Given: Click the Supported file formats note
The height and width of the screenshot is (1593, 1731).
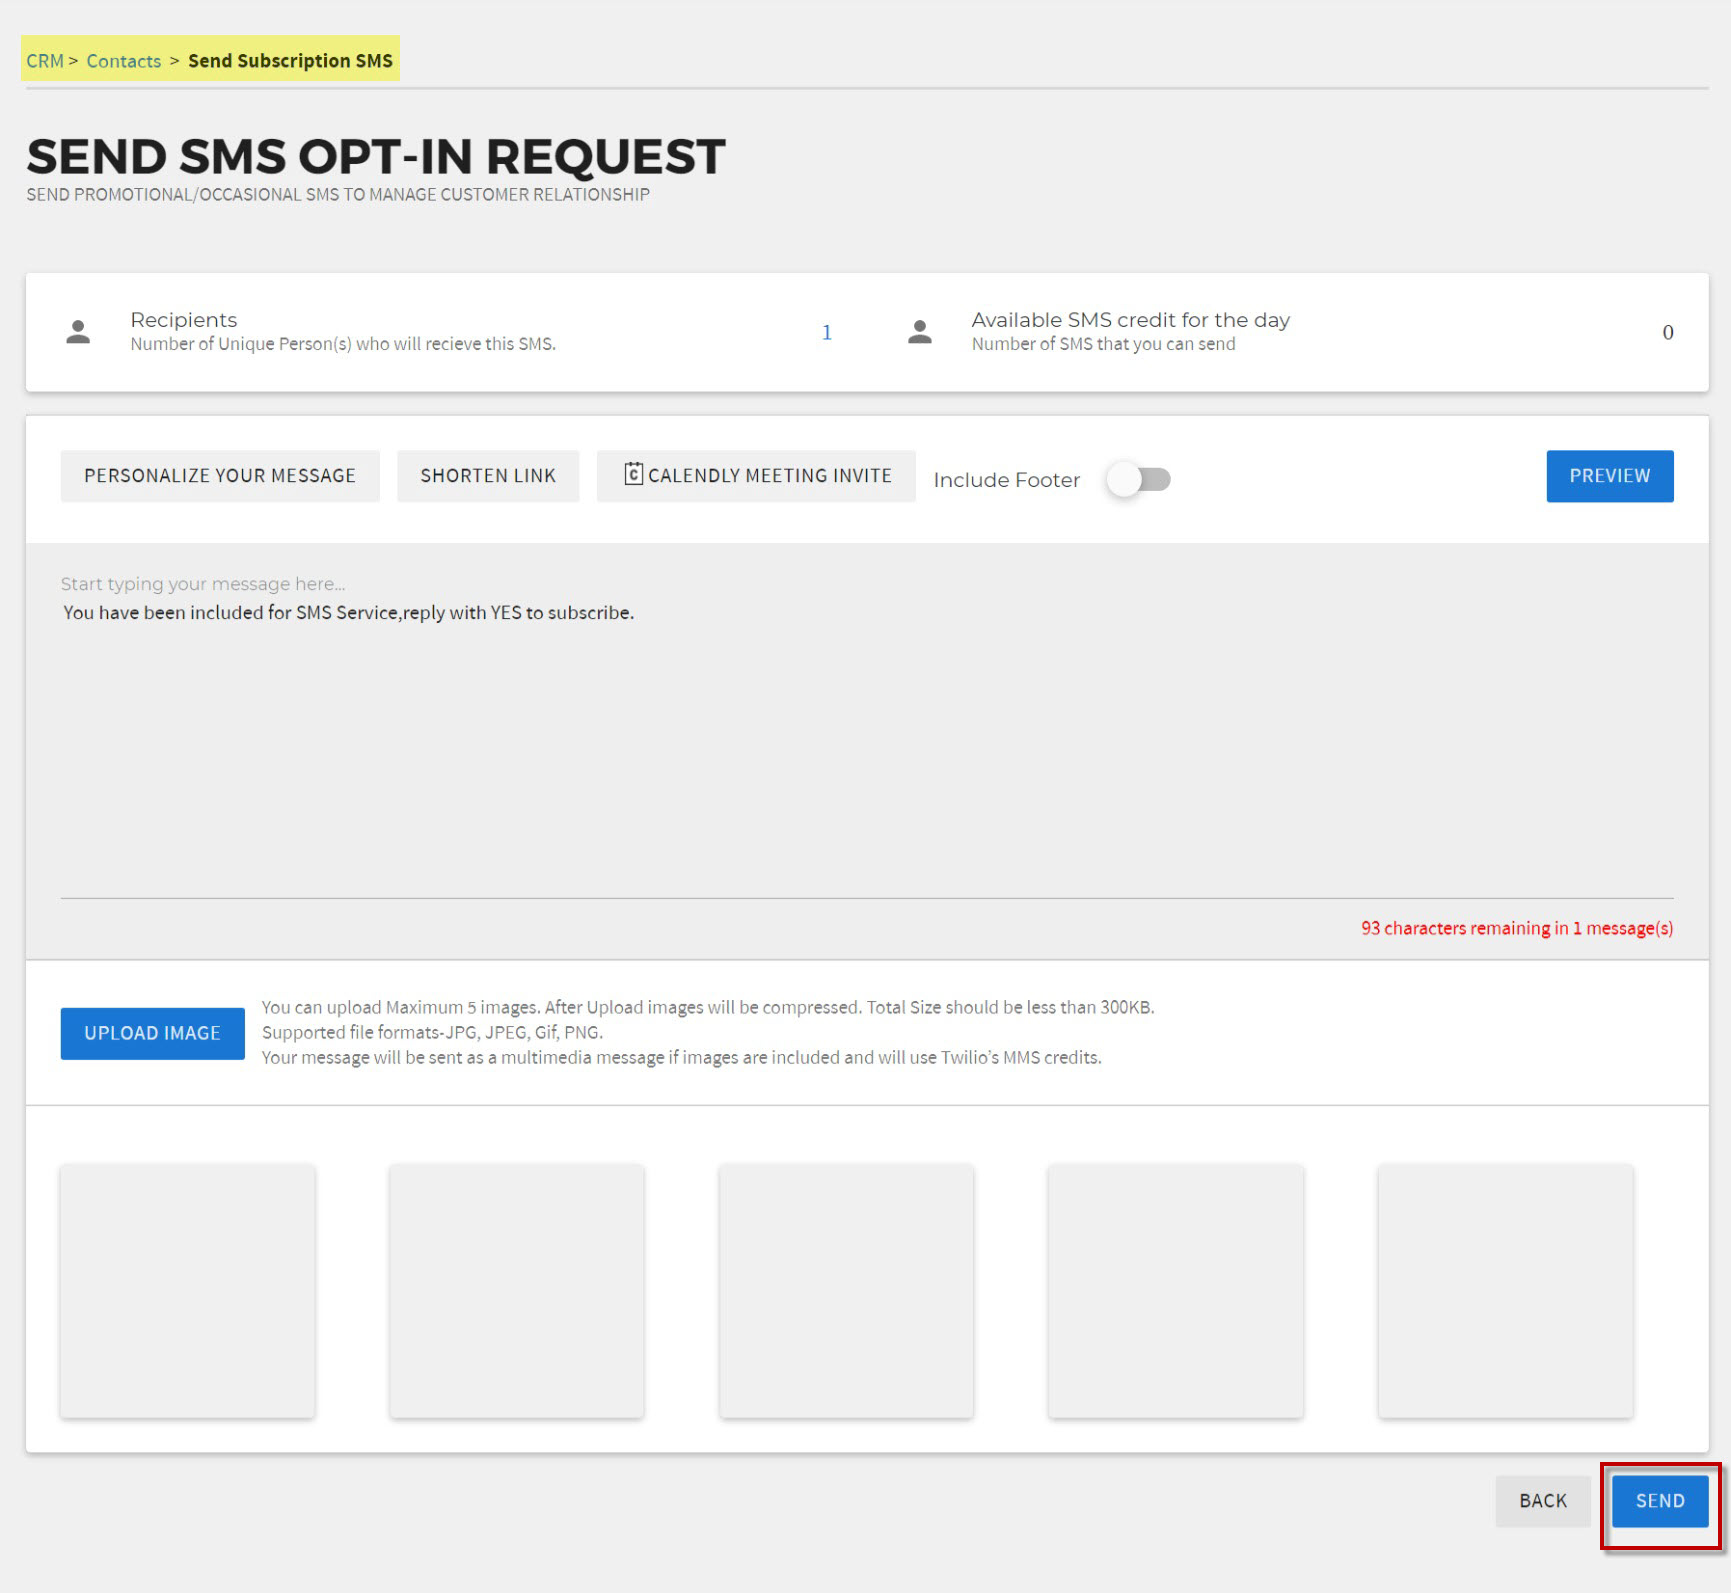Looking at the screenshot, I should tap(432, 1032).
